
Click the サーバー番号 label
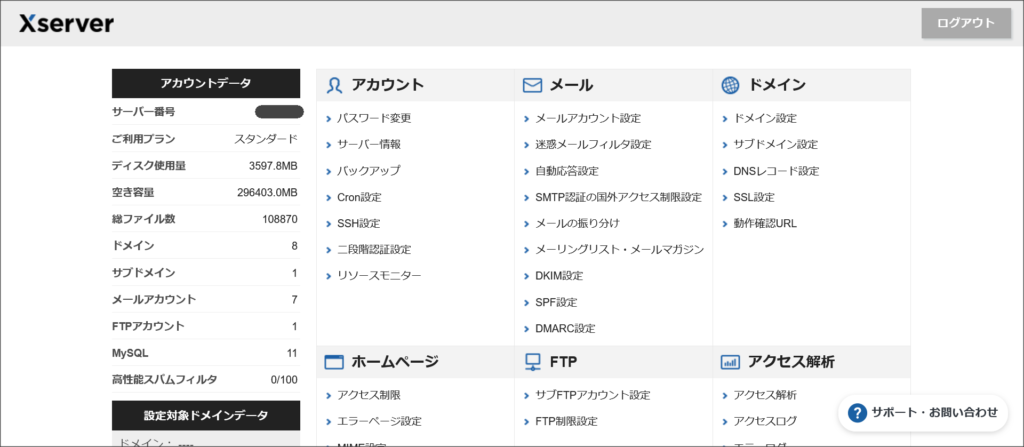click(x=143, y=112)
